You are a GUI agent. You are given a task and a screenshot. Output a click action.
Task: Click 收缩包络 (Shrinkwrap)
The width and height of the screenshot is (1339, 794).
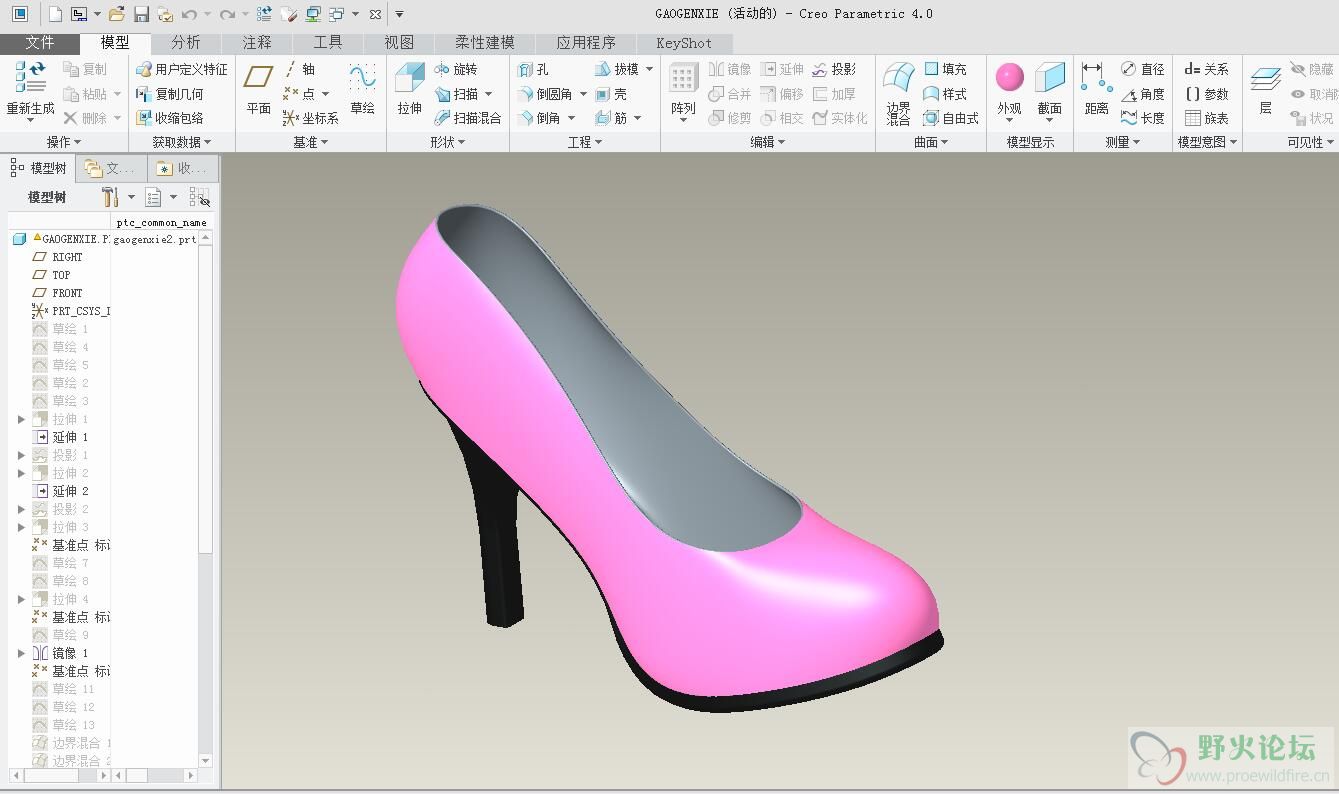[170, 118]
